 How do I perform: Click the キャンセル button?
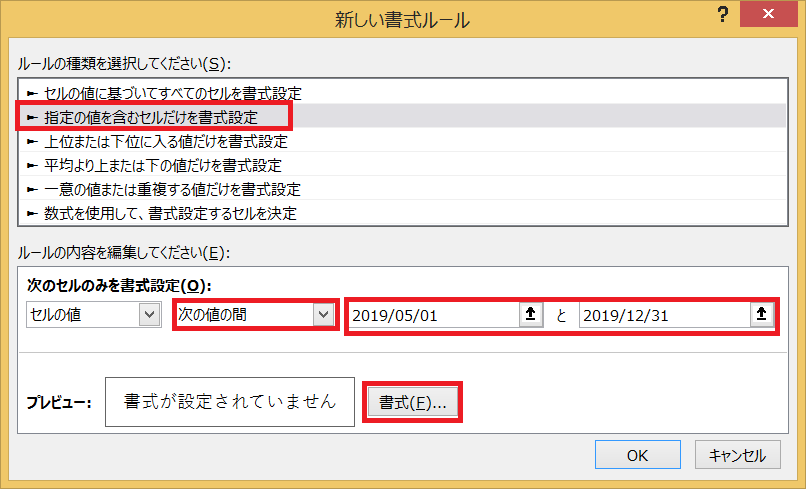(x=738, y=455)
